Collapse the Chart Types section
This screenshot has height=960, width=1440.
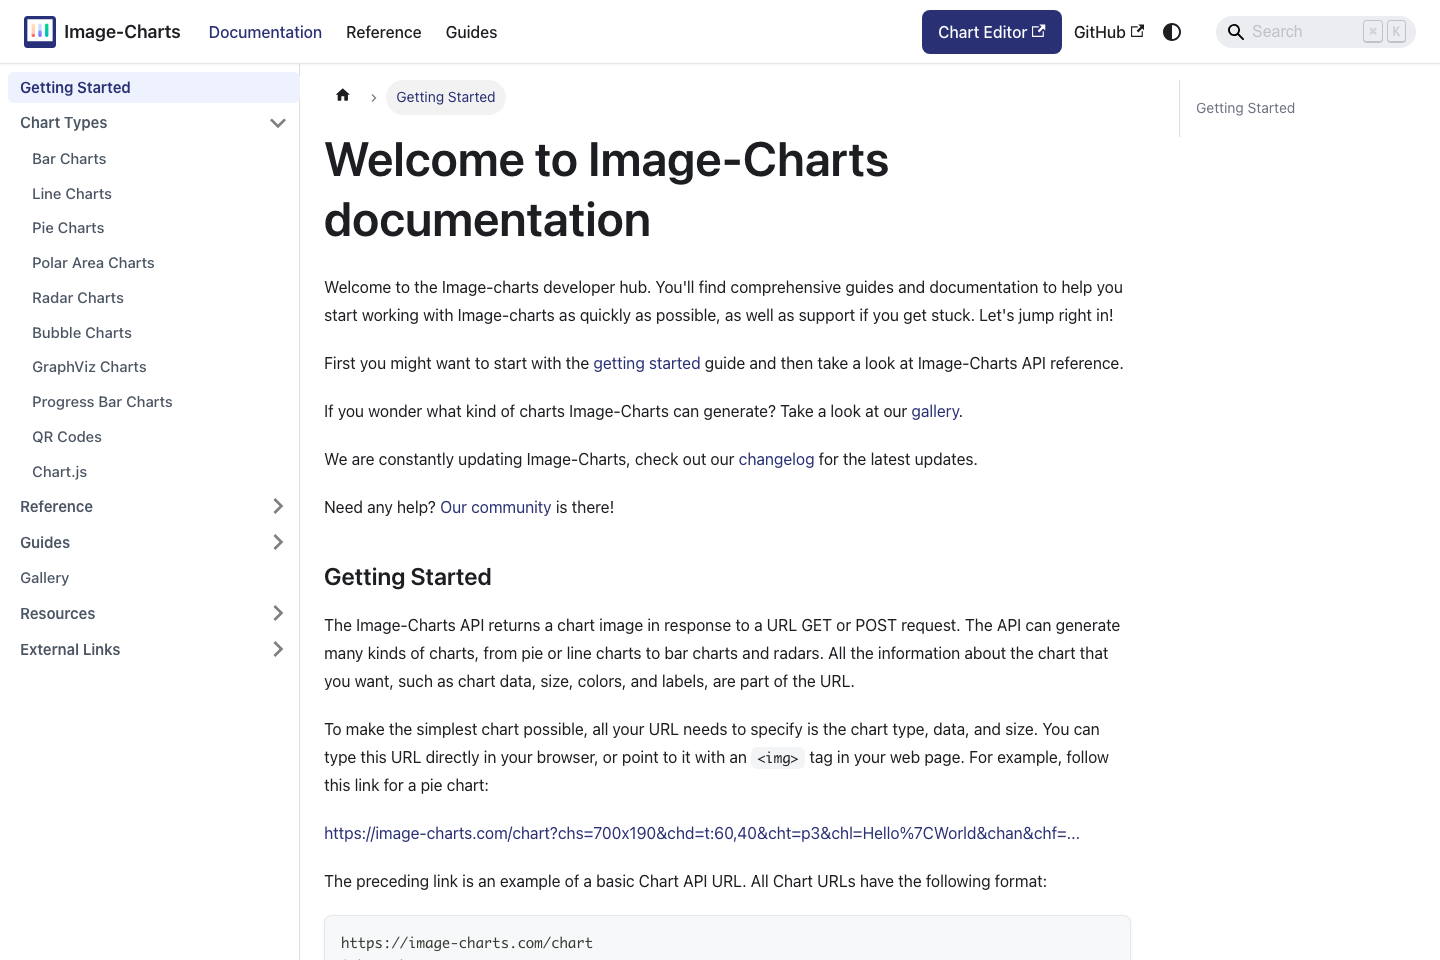[278, 122]
